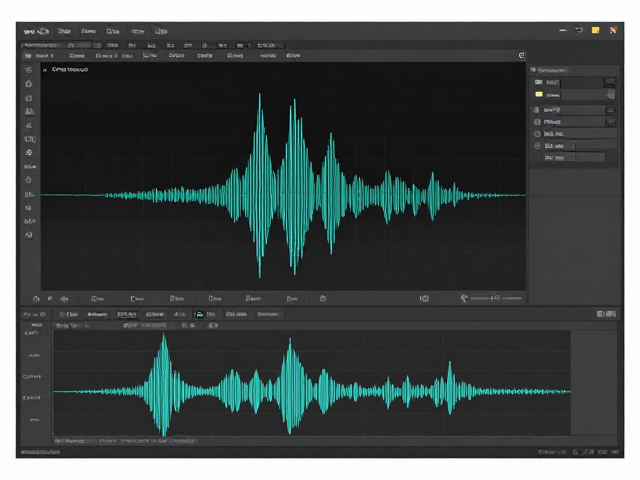The width and height of the screenshot is (640, 480).
Task: Click the icon at the start of the second toolbar row
Action: click(28, 56)
